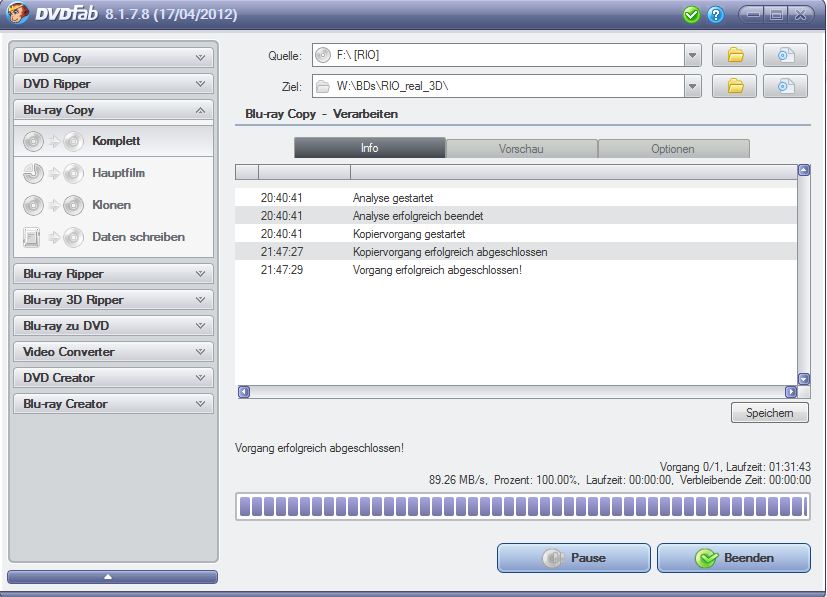Select Hauptfilm copy mode
This screenshot has height=597, width=827.
click(113, 173)
